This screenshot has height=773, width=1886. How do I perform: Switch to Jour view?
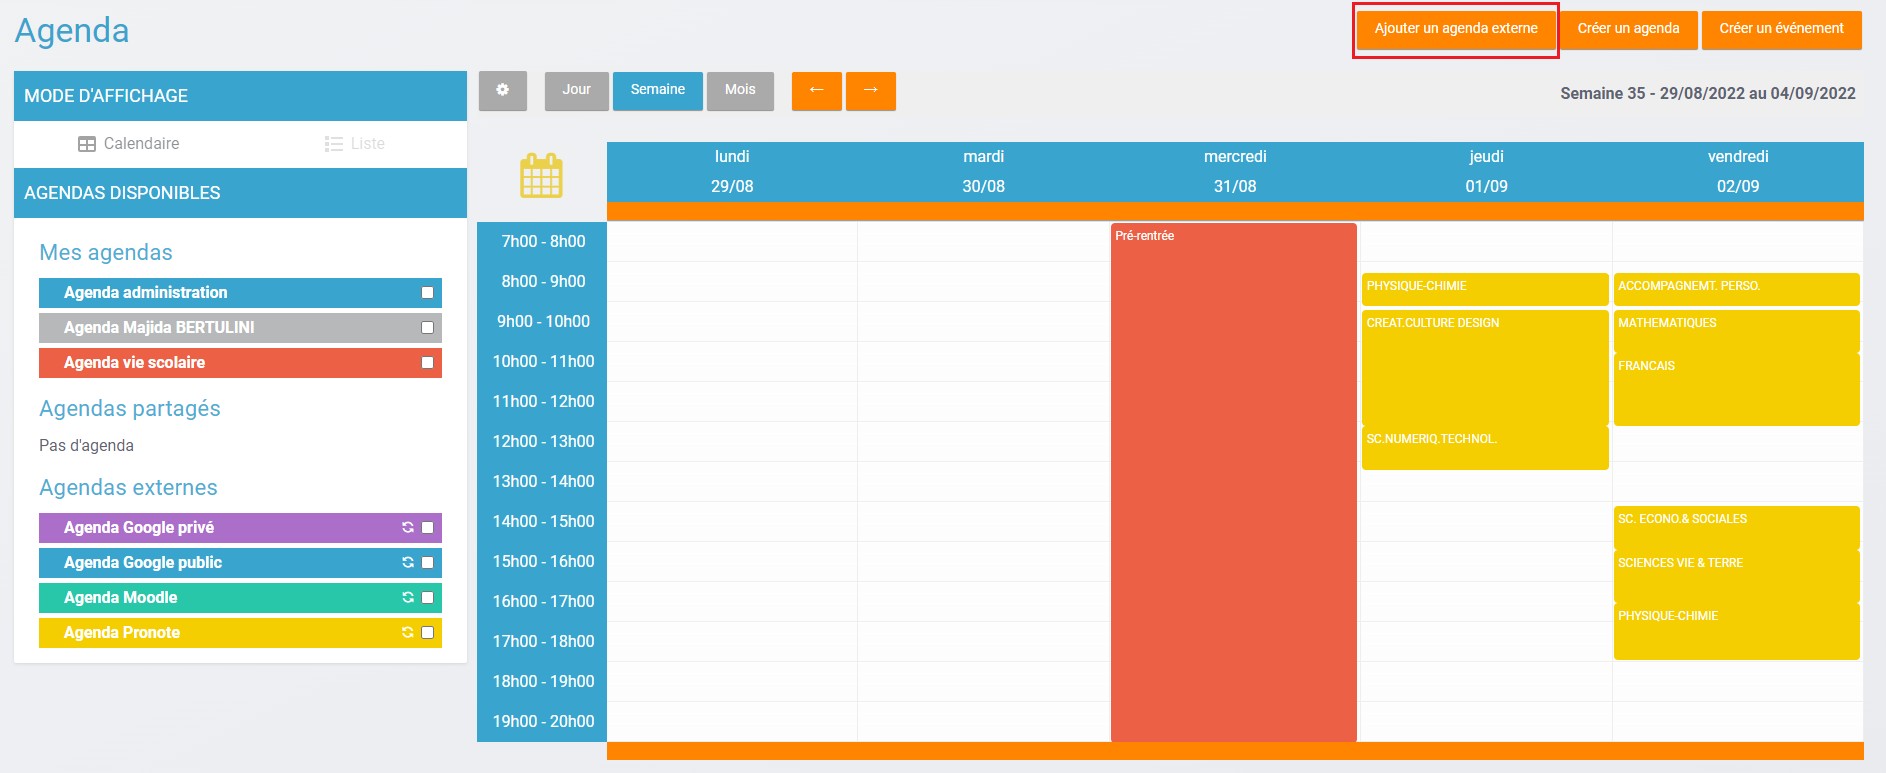tap(576, 90)
